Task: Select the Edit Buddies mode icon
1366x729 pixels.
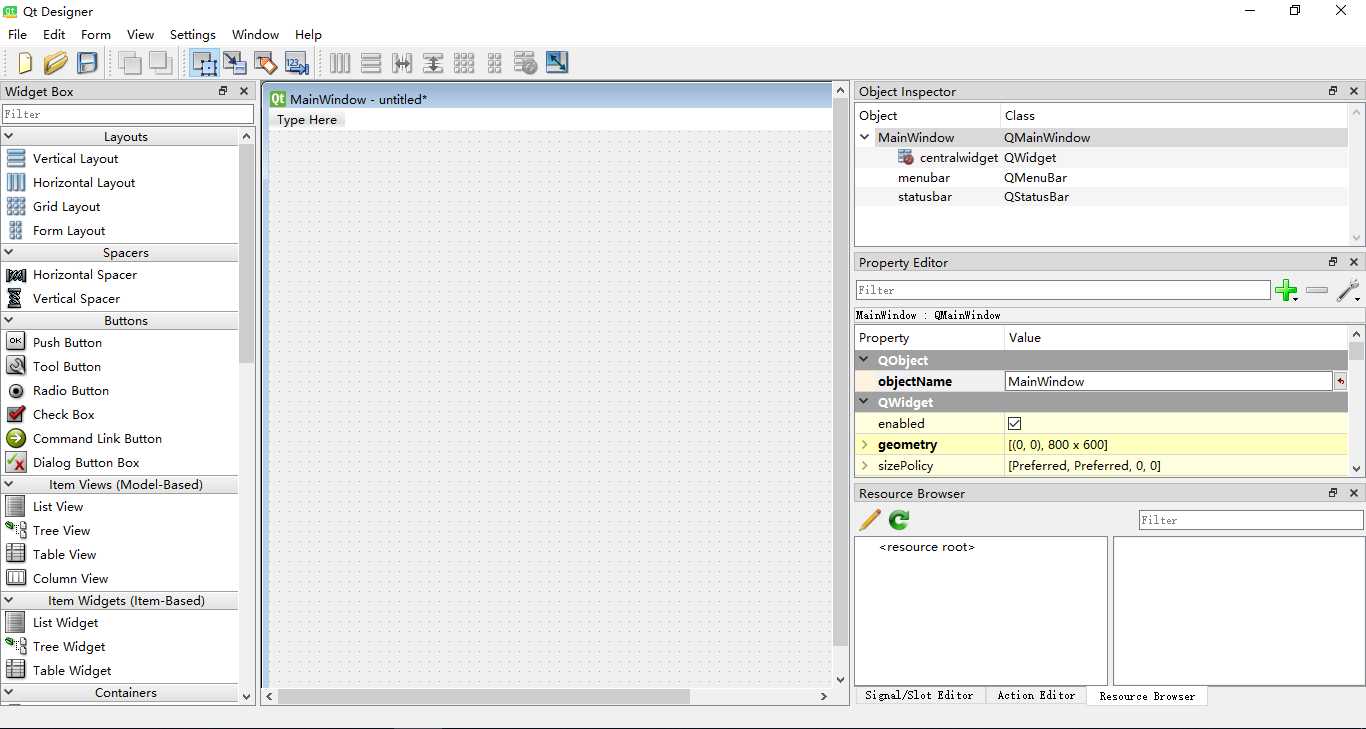Action: 266,63
